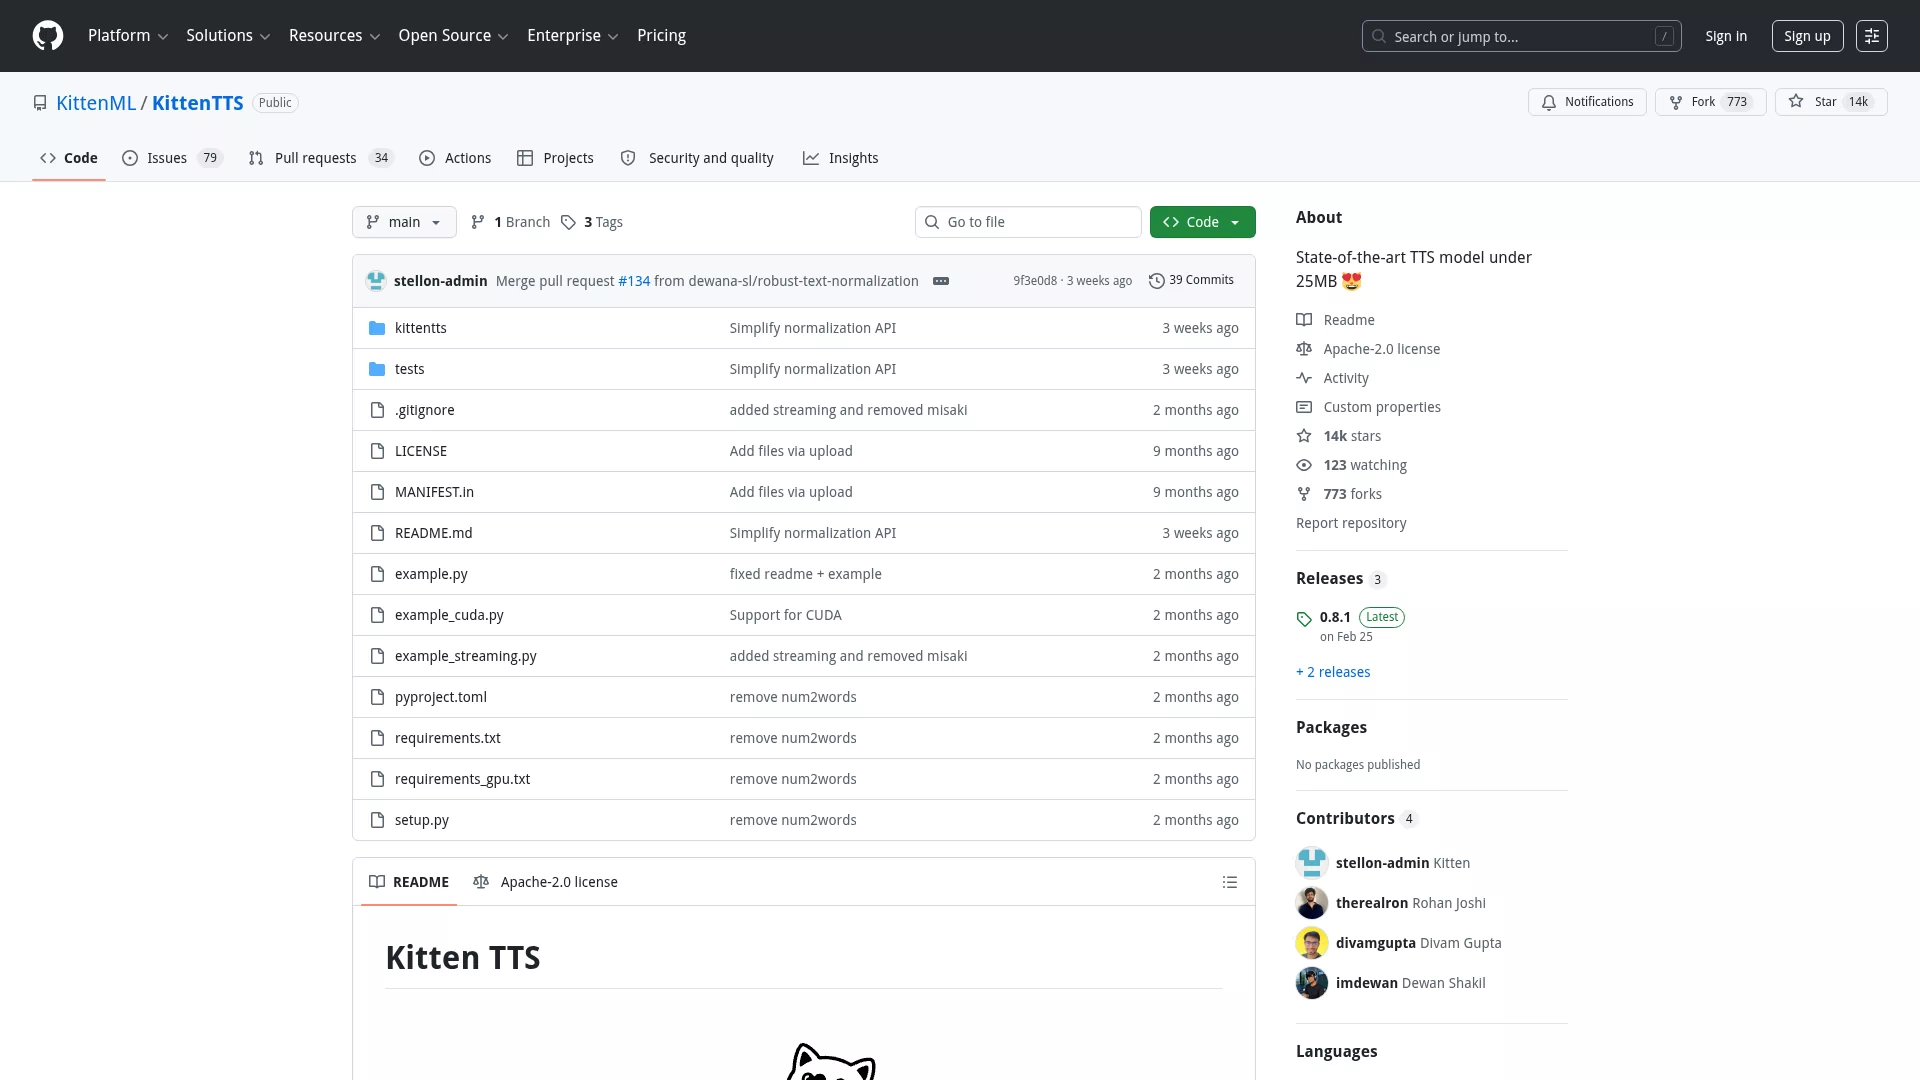The image size is (1920, 1080).
Task: Click the branch icon beside 1 Branch
Action: (x=478, y=222)
